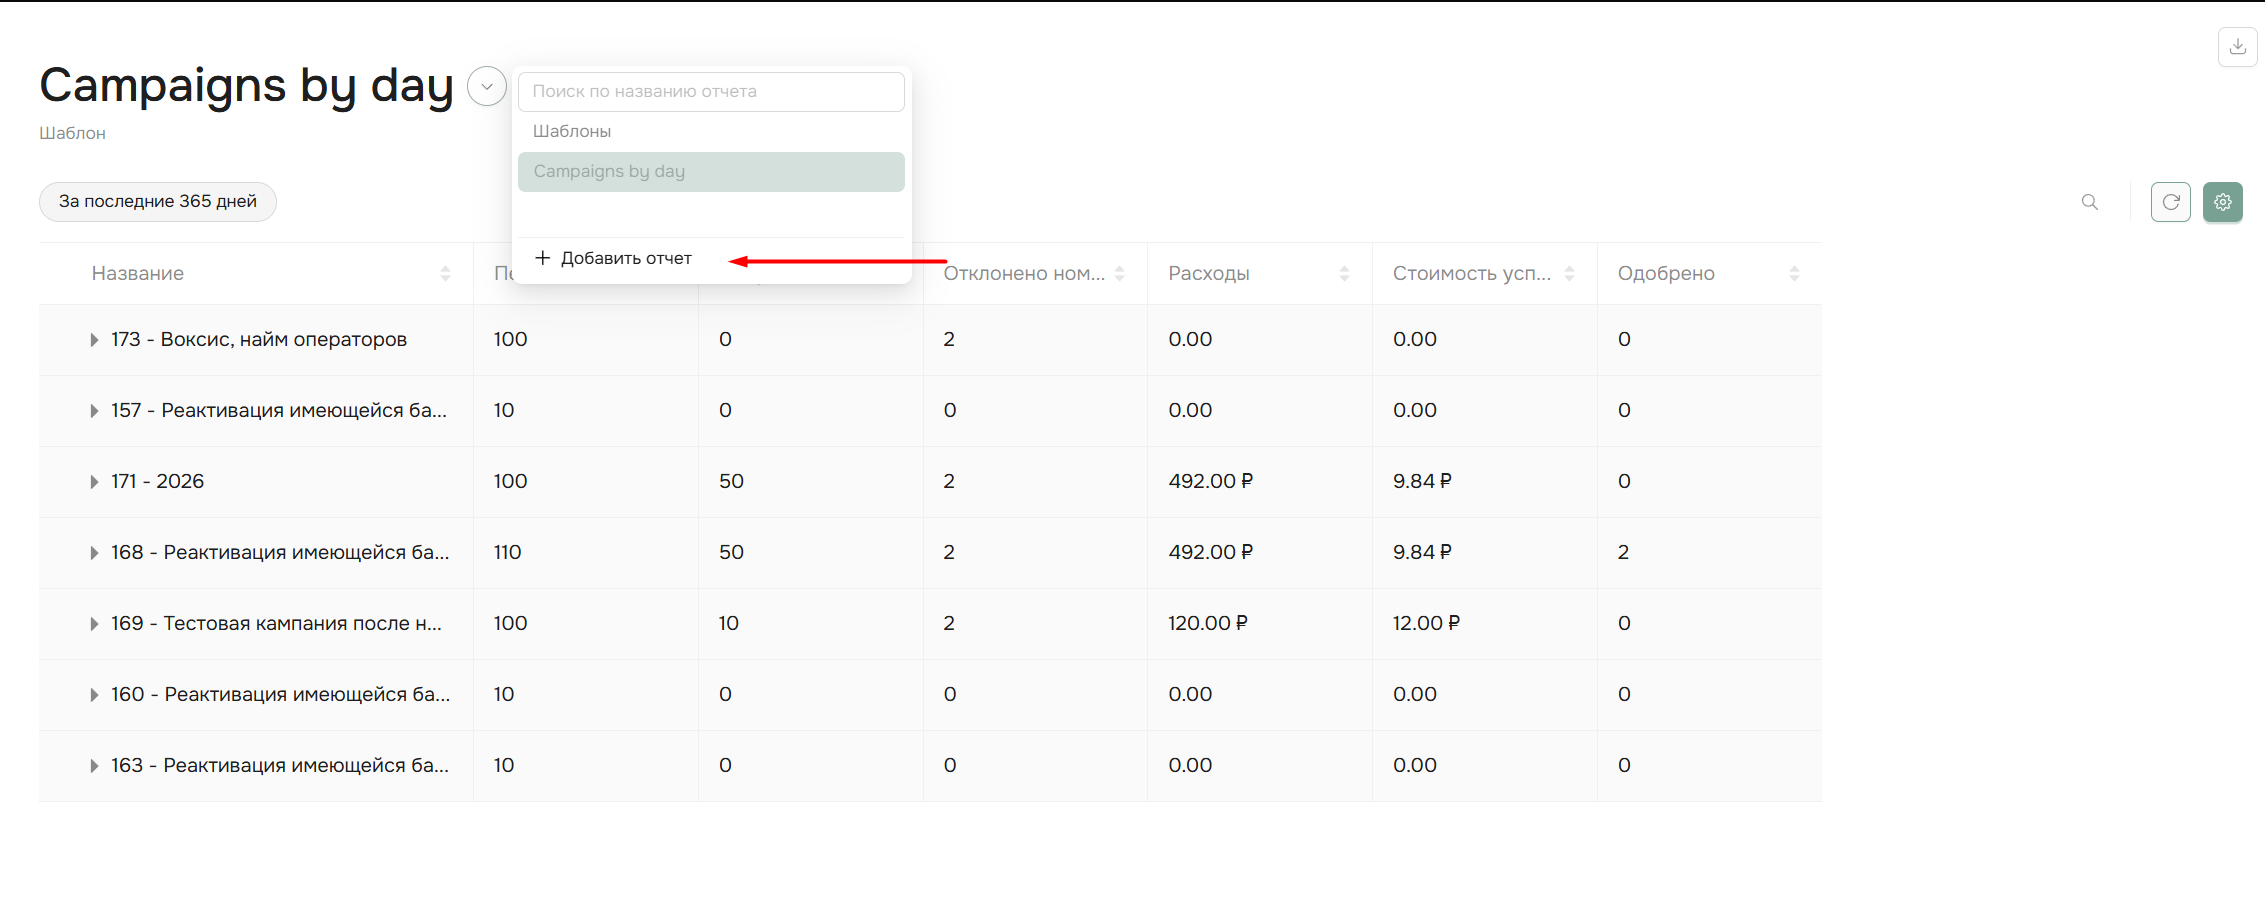Screen dimensions: 2265x920
Task: Sort by the Одобрено column
Action: click(1793, 274)
